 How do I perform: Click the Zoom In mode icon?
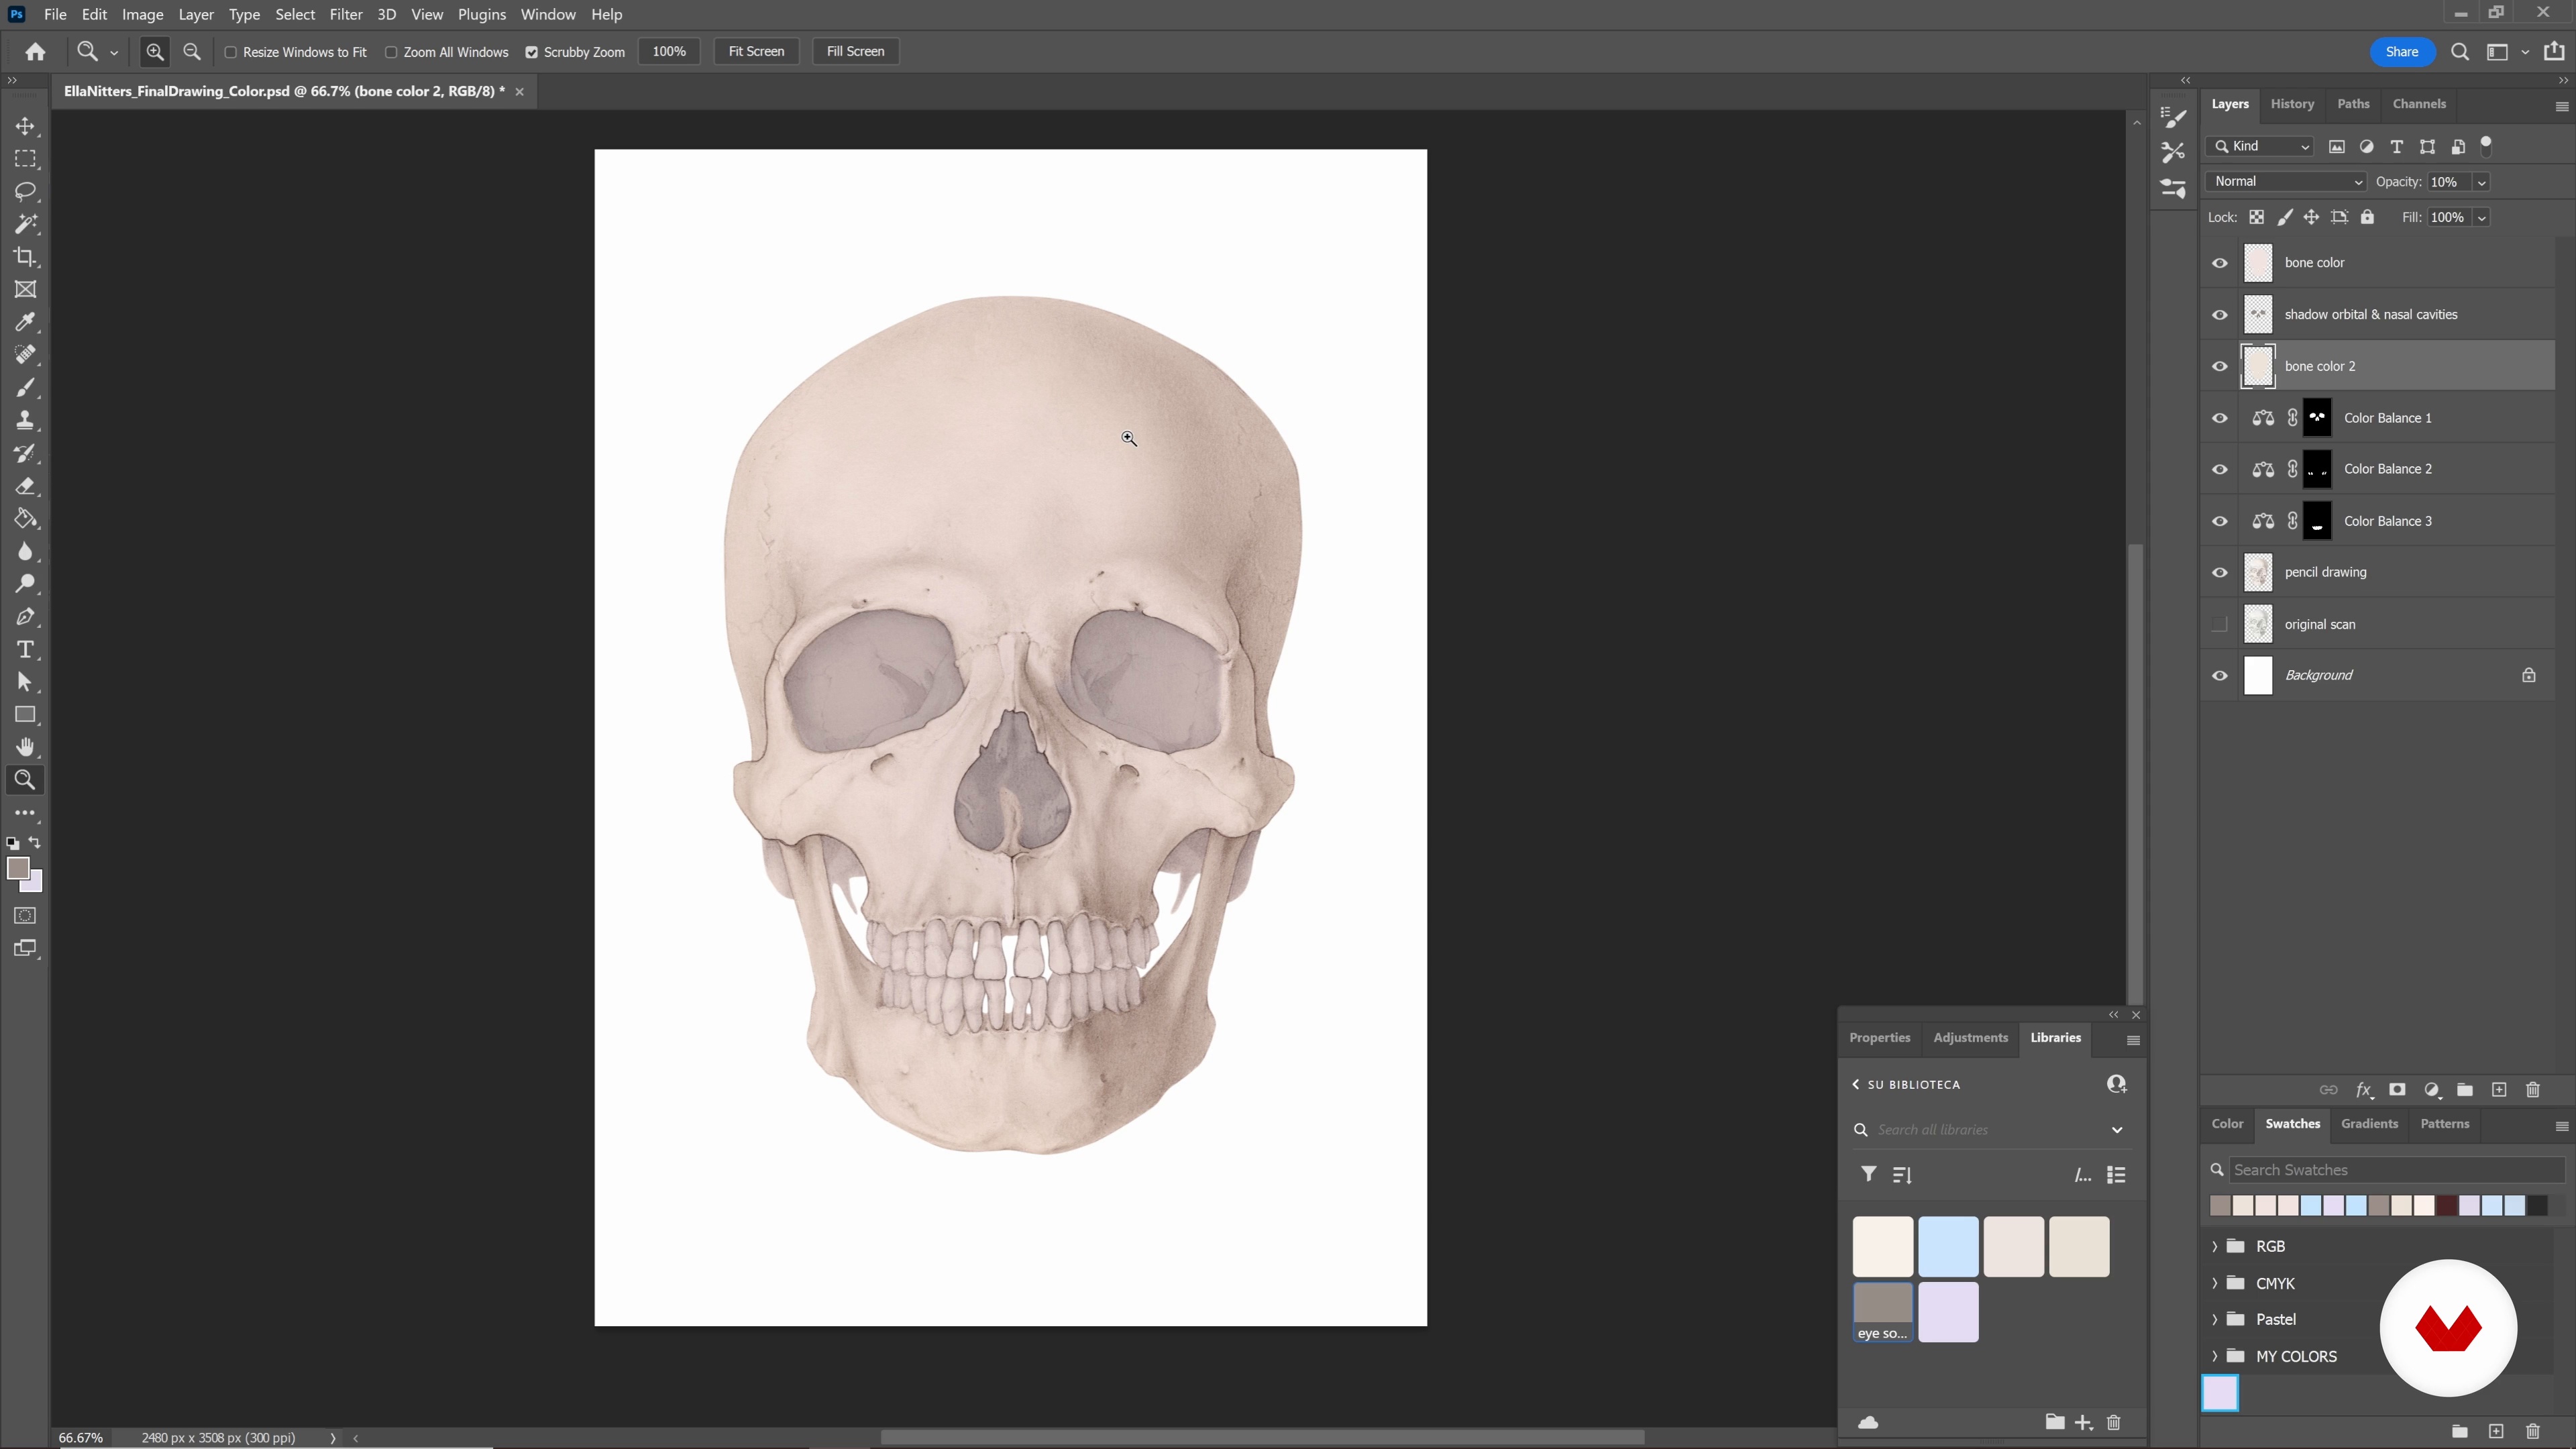(155, 52)
